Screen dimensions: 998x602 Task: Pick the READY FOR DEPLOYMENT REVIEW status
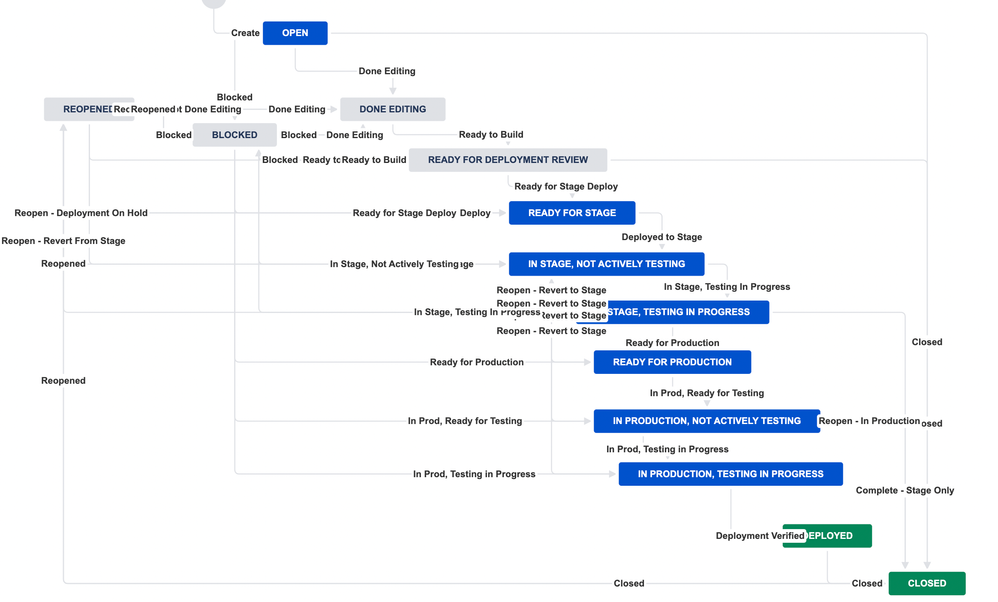coord(508,160)
